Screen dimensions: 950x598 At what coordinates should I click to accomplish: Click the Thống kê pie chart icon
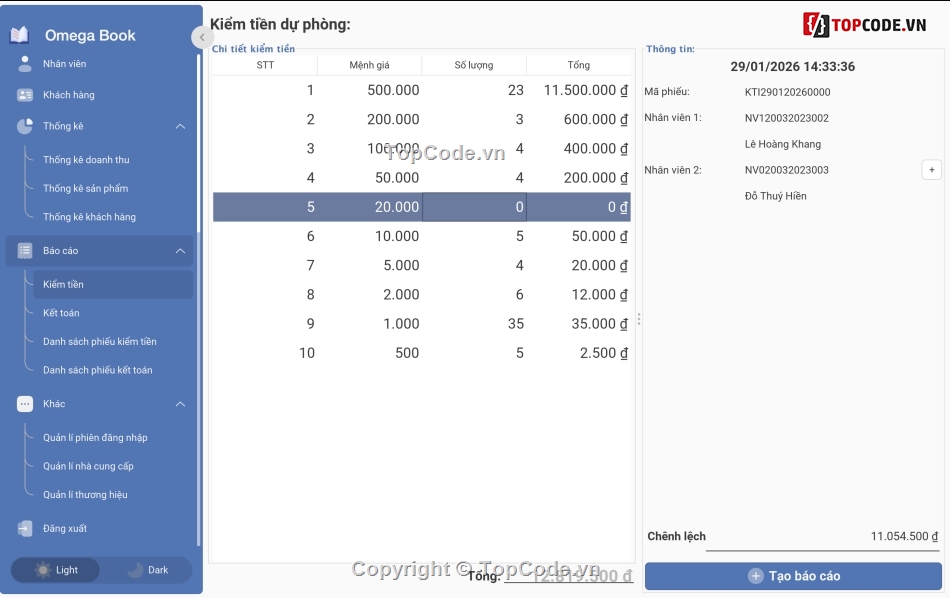25,126
